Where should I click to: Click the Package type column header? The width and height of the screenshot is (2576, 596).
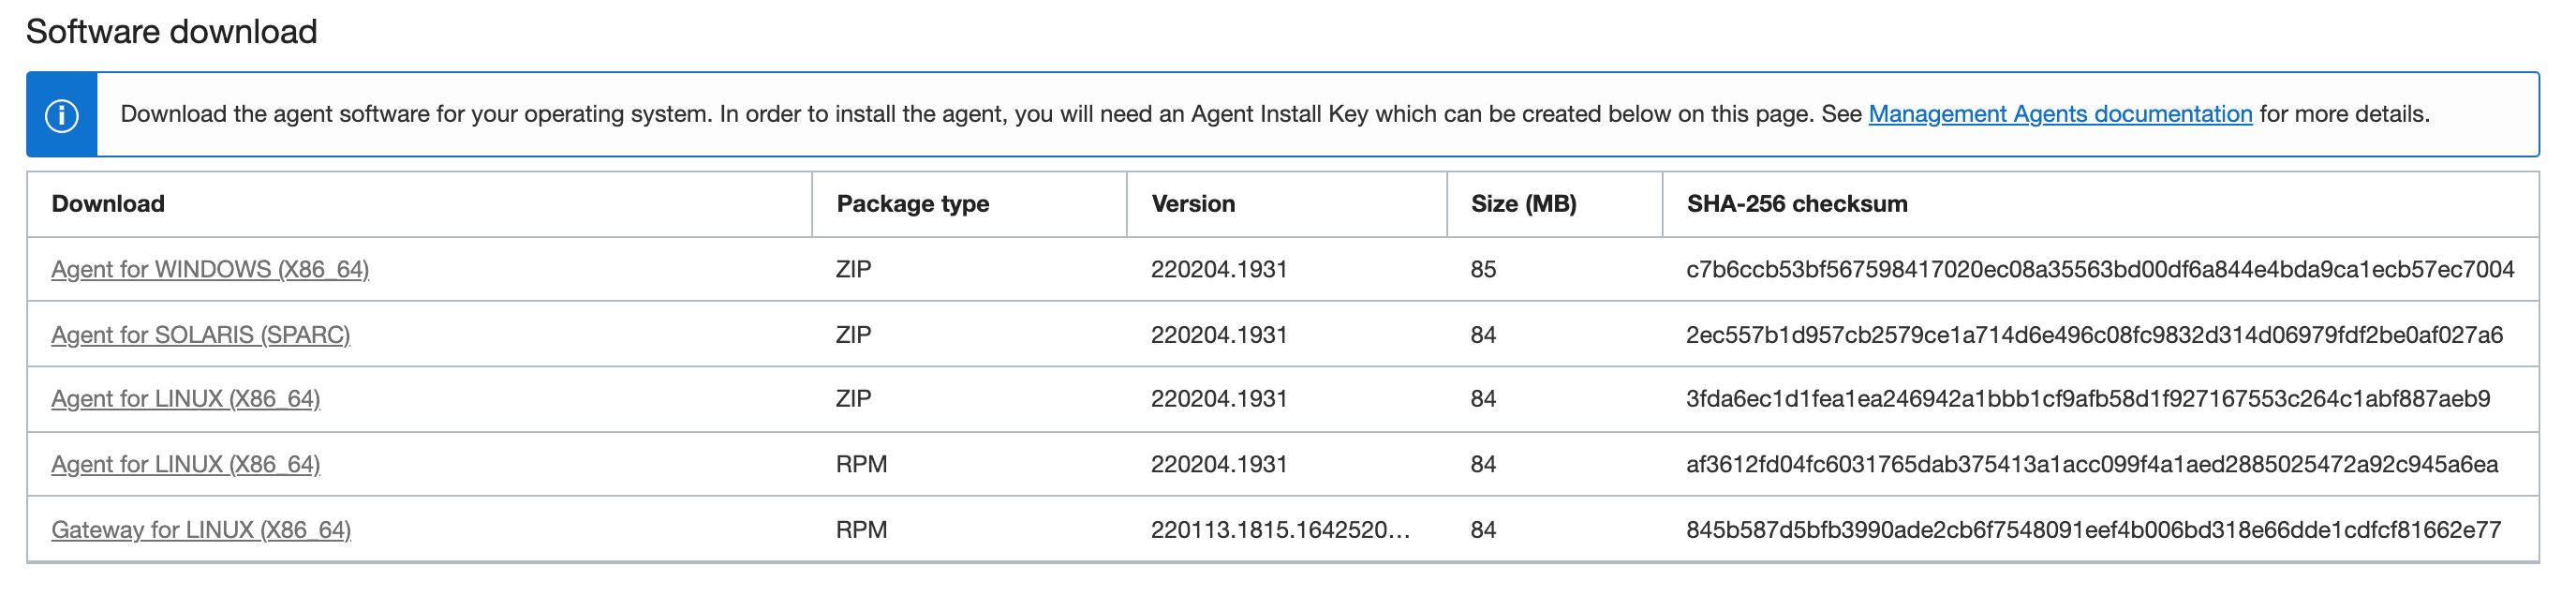point(913,203)
